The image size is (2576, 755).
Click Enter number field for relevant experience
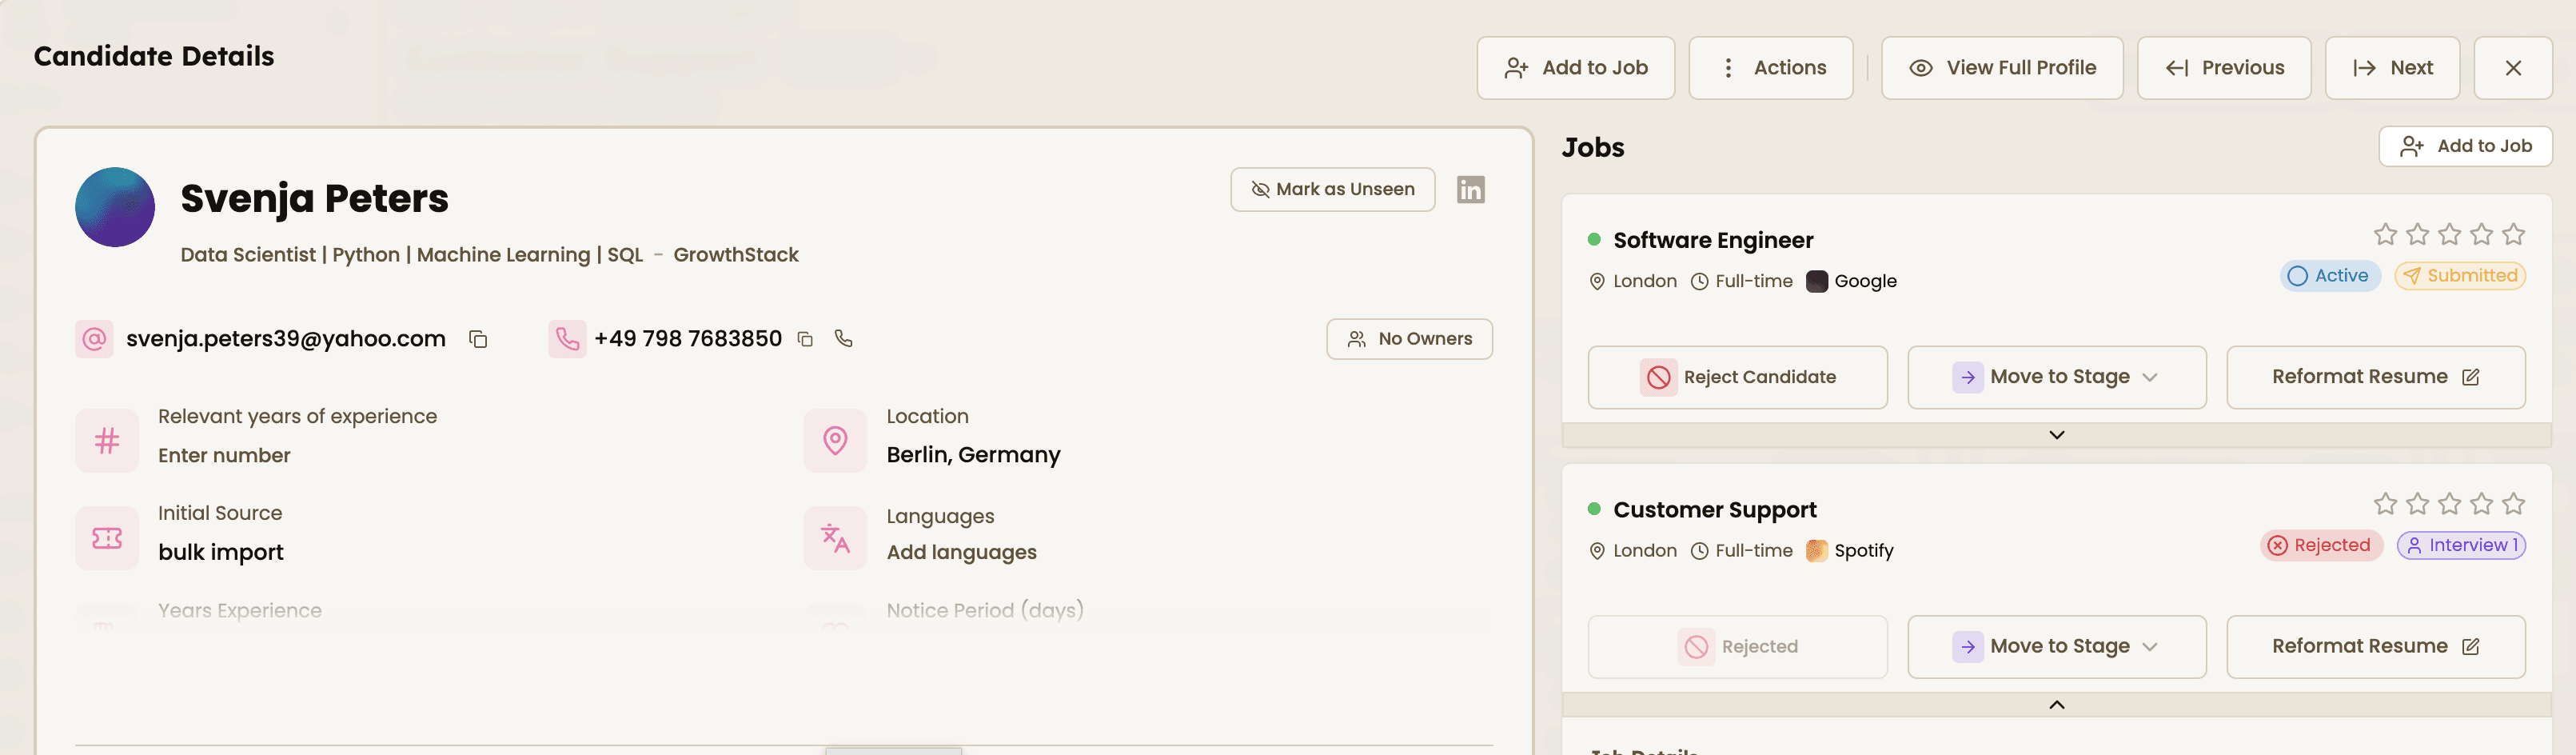click(x=224, y=455)
